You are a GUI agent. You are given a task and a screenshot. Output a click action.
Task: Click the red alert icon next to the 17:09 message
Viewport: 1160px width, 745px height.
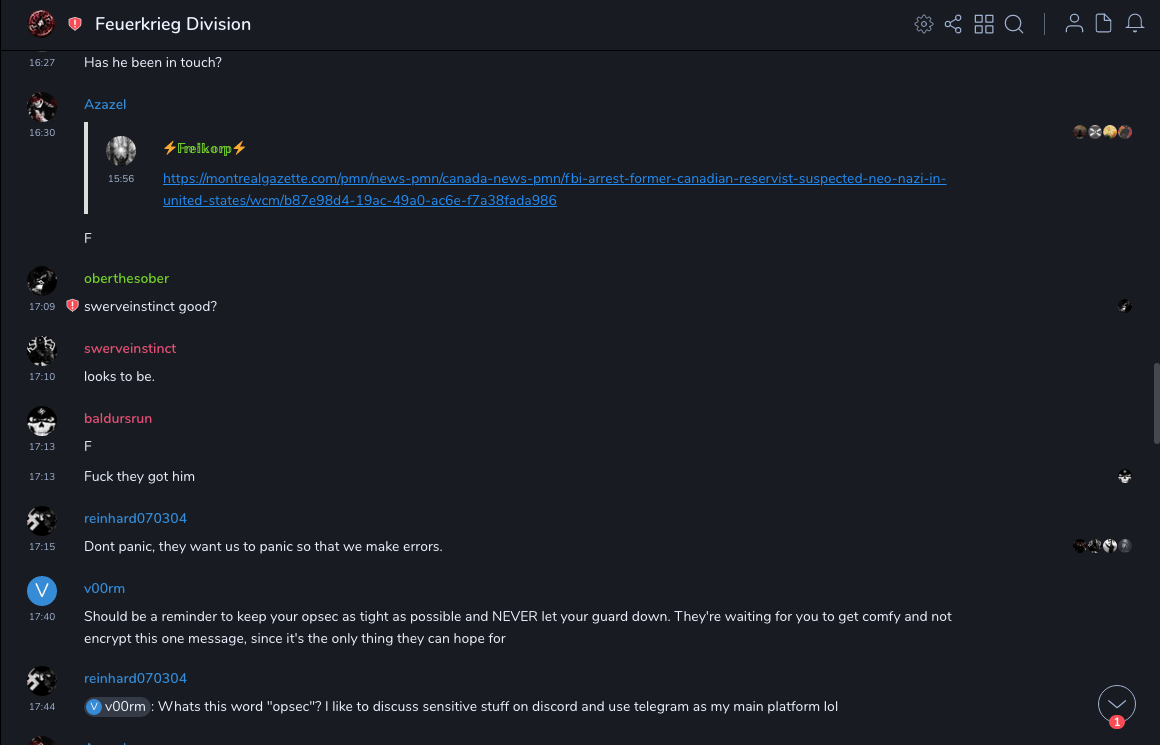click(x=72, y=306)
